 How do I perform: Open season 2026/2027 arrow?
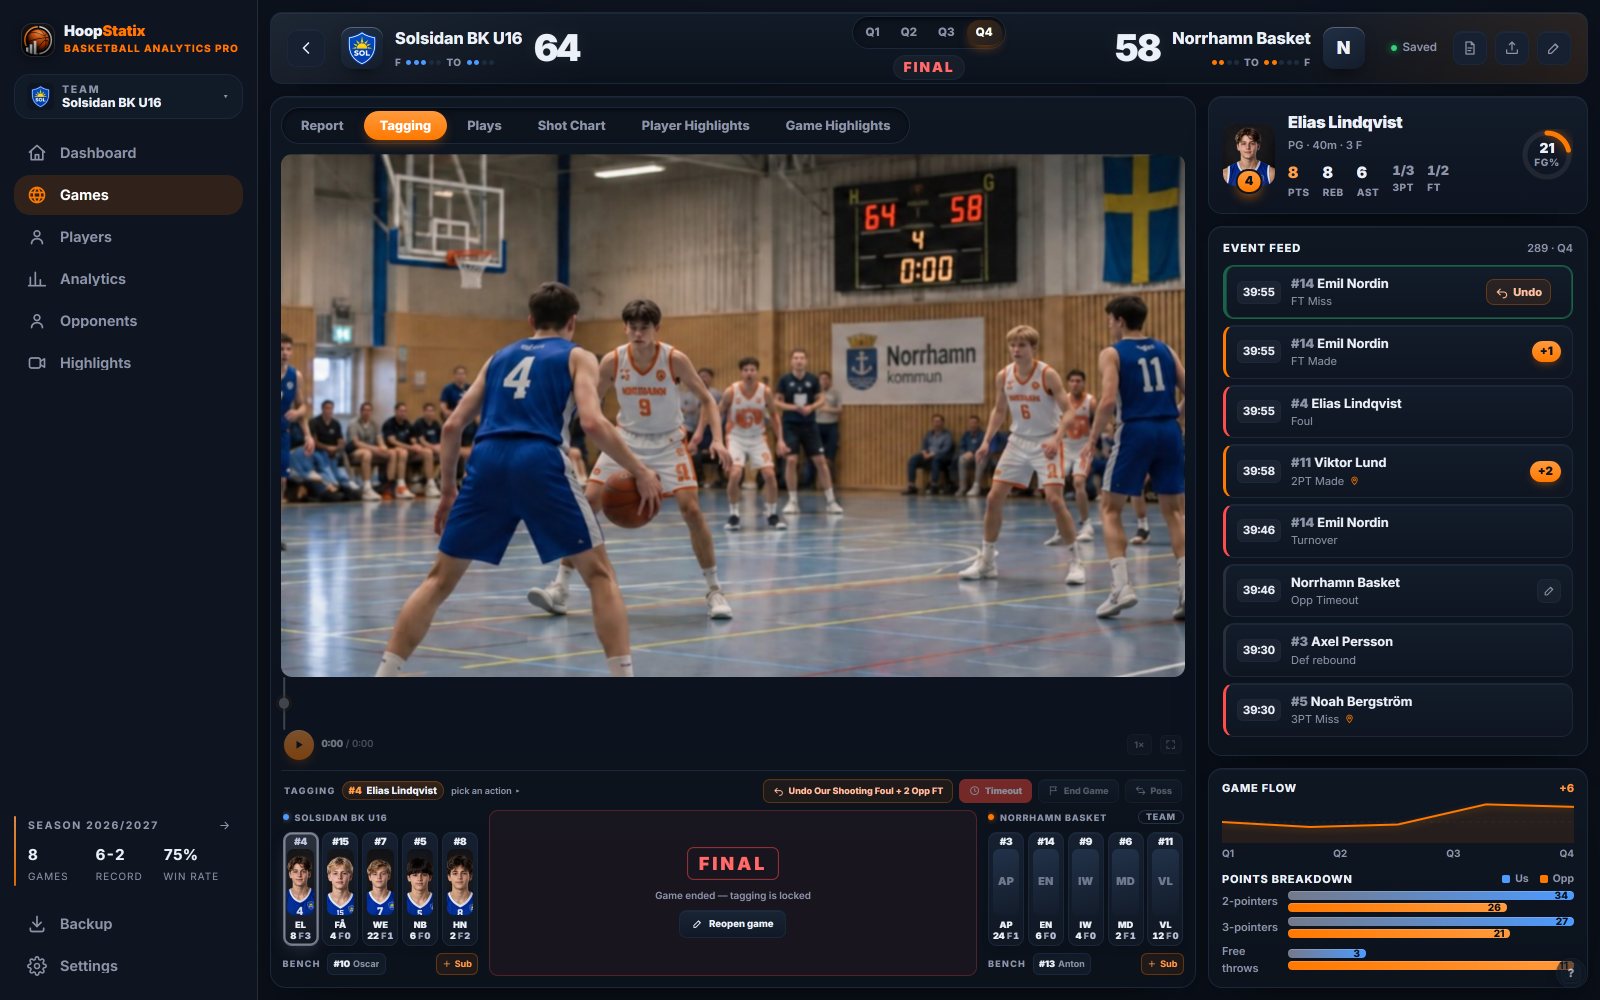pyautogui.click(x=225, y=825)
